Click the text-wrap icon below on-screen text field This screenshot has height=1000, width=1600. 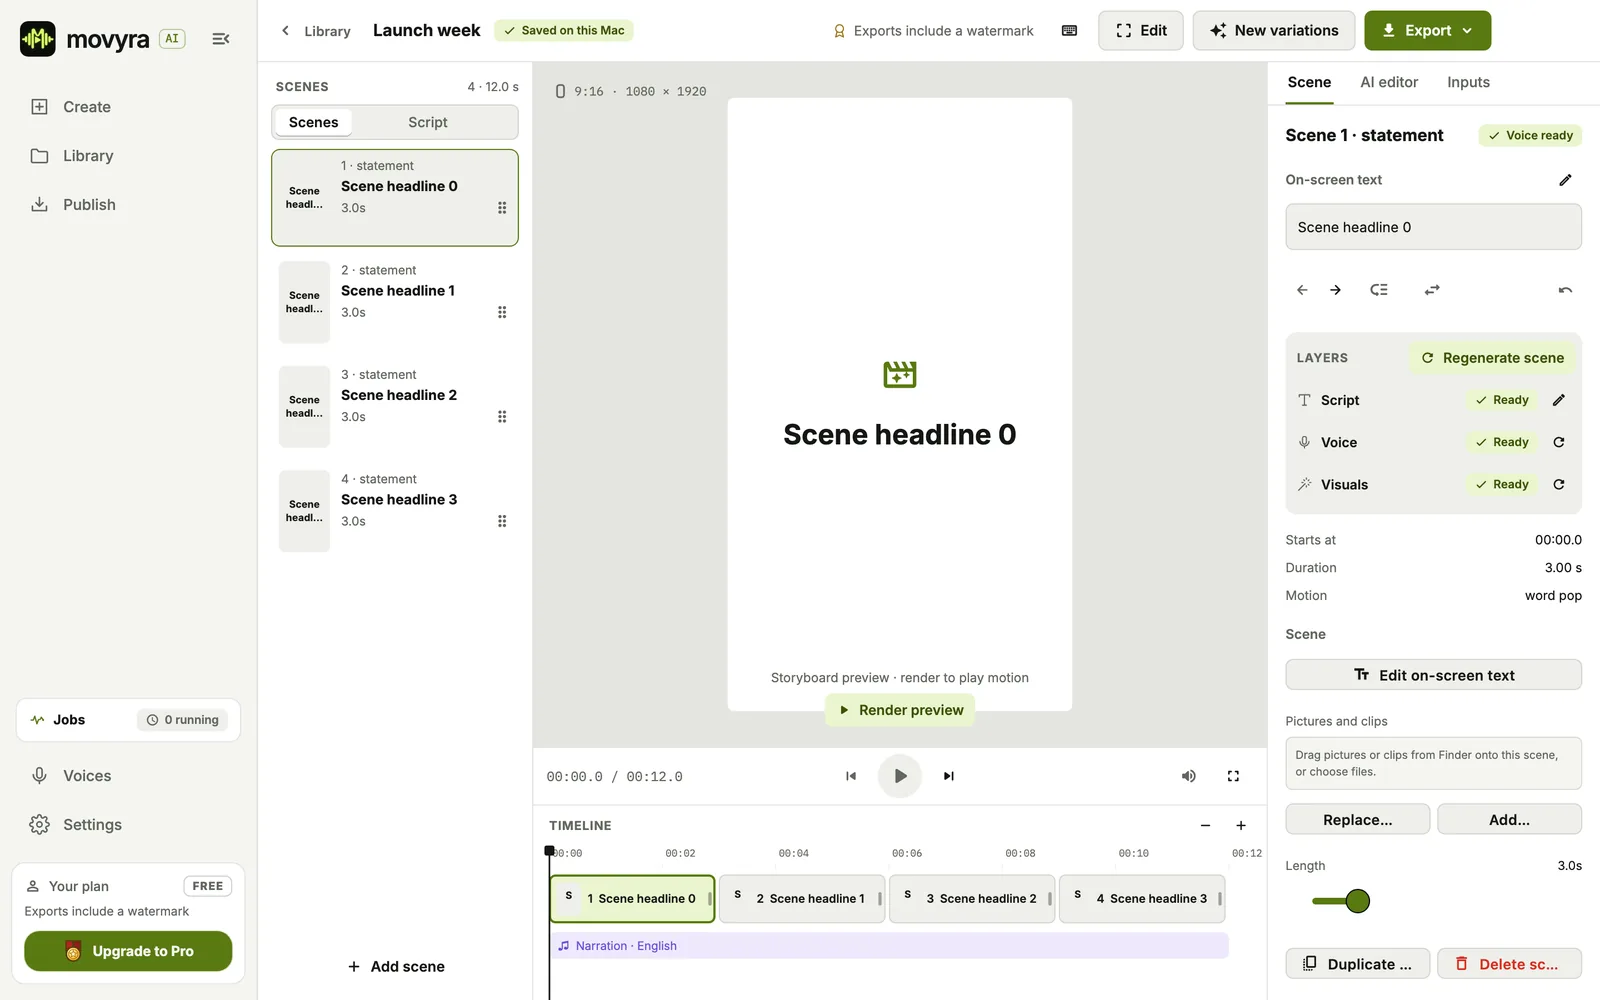coord(1378,290)
